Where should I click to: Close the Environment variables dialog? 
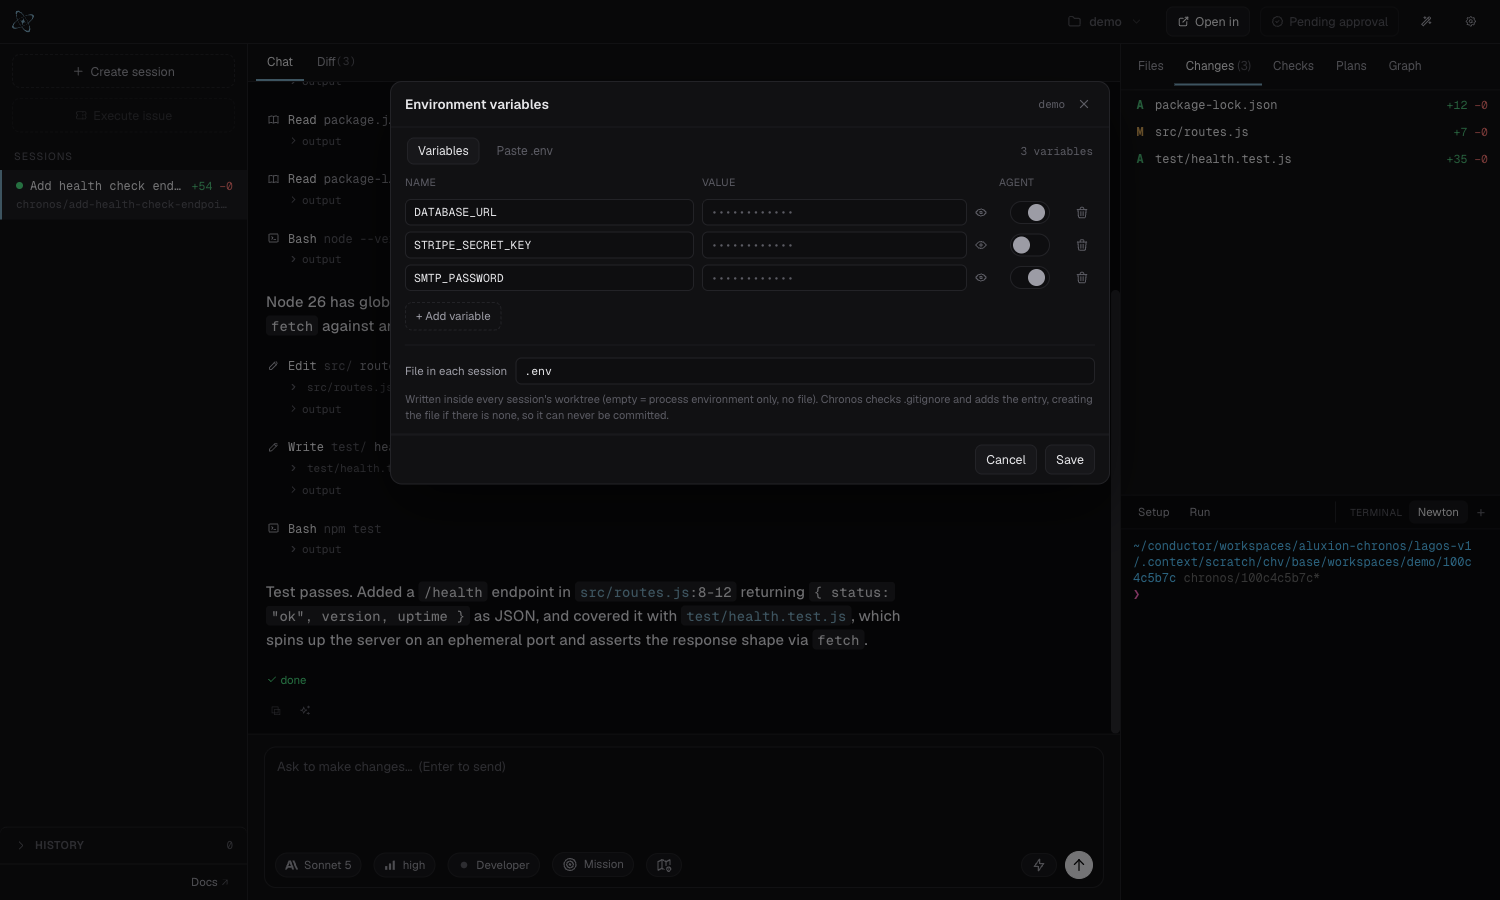point(1084,104)
